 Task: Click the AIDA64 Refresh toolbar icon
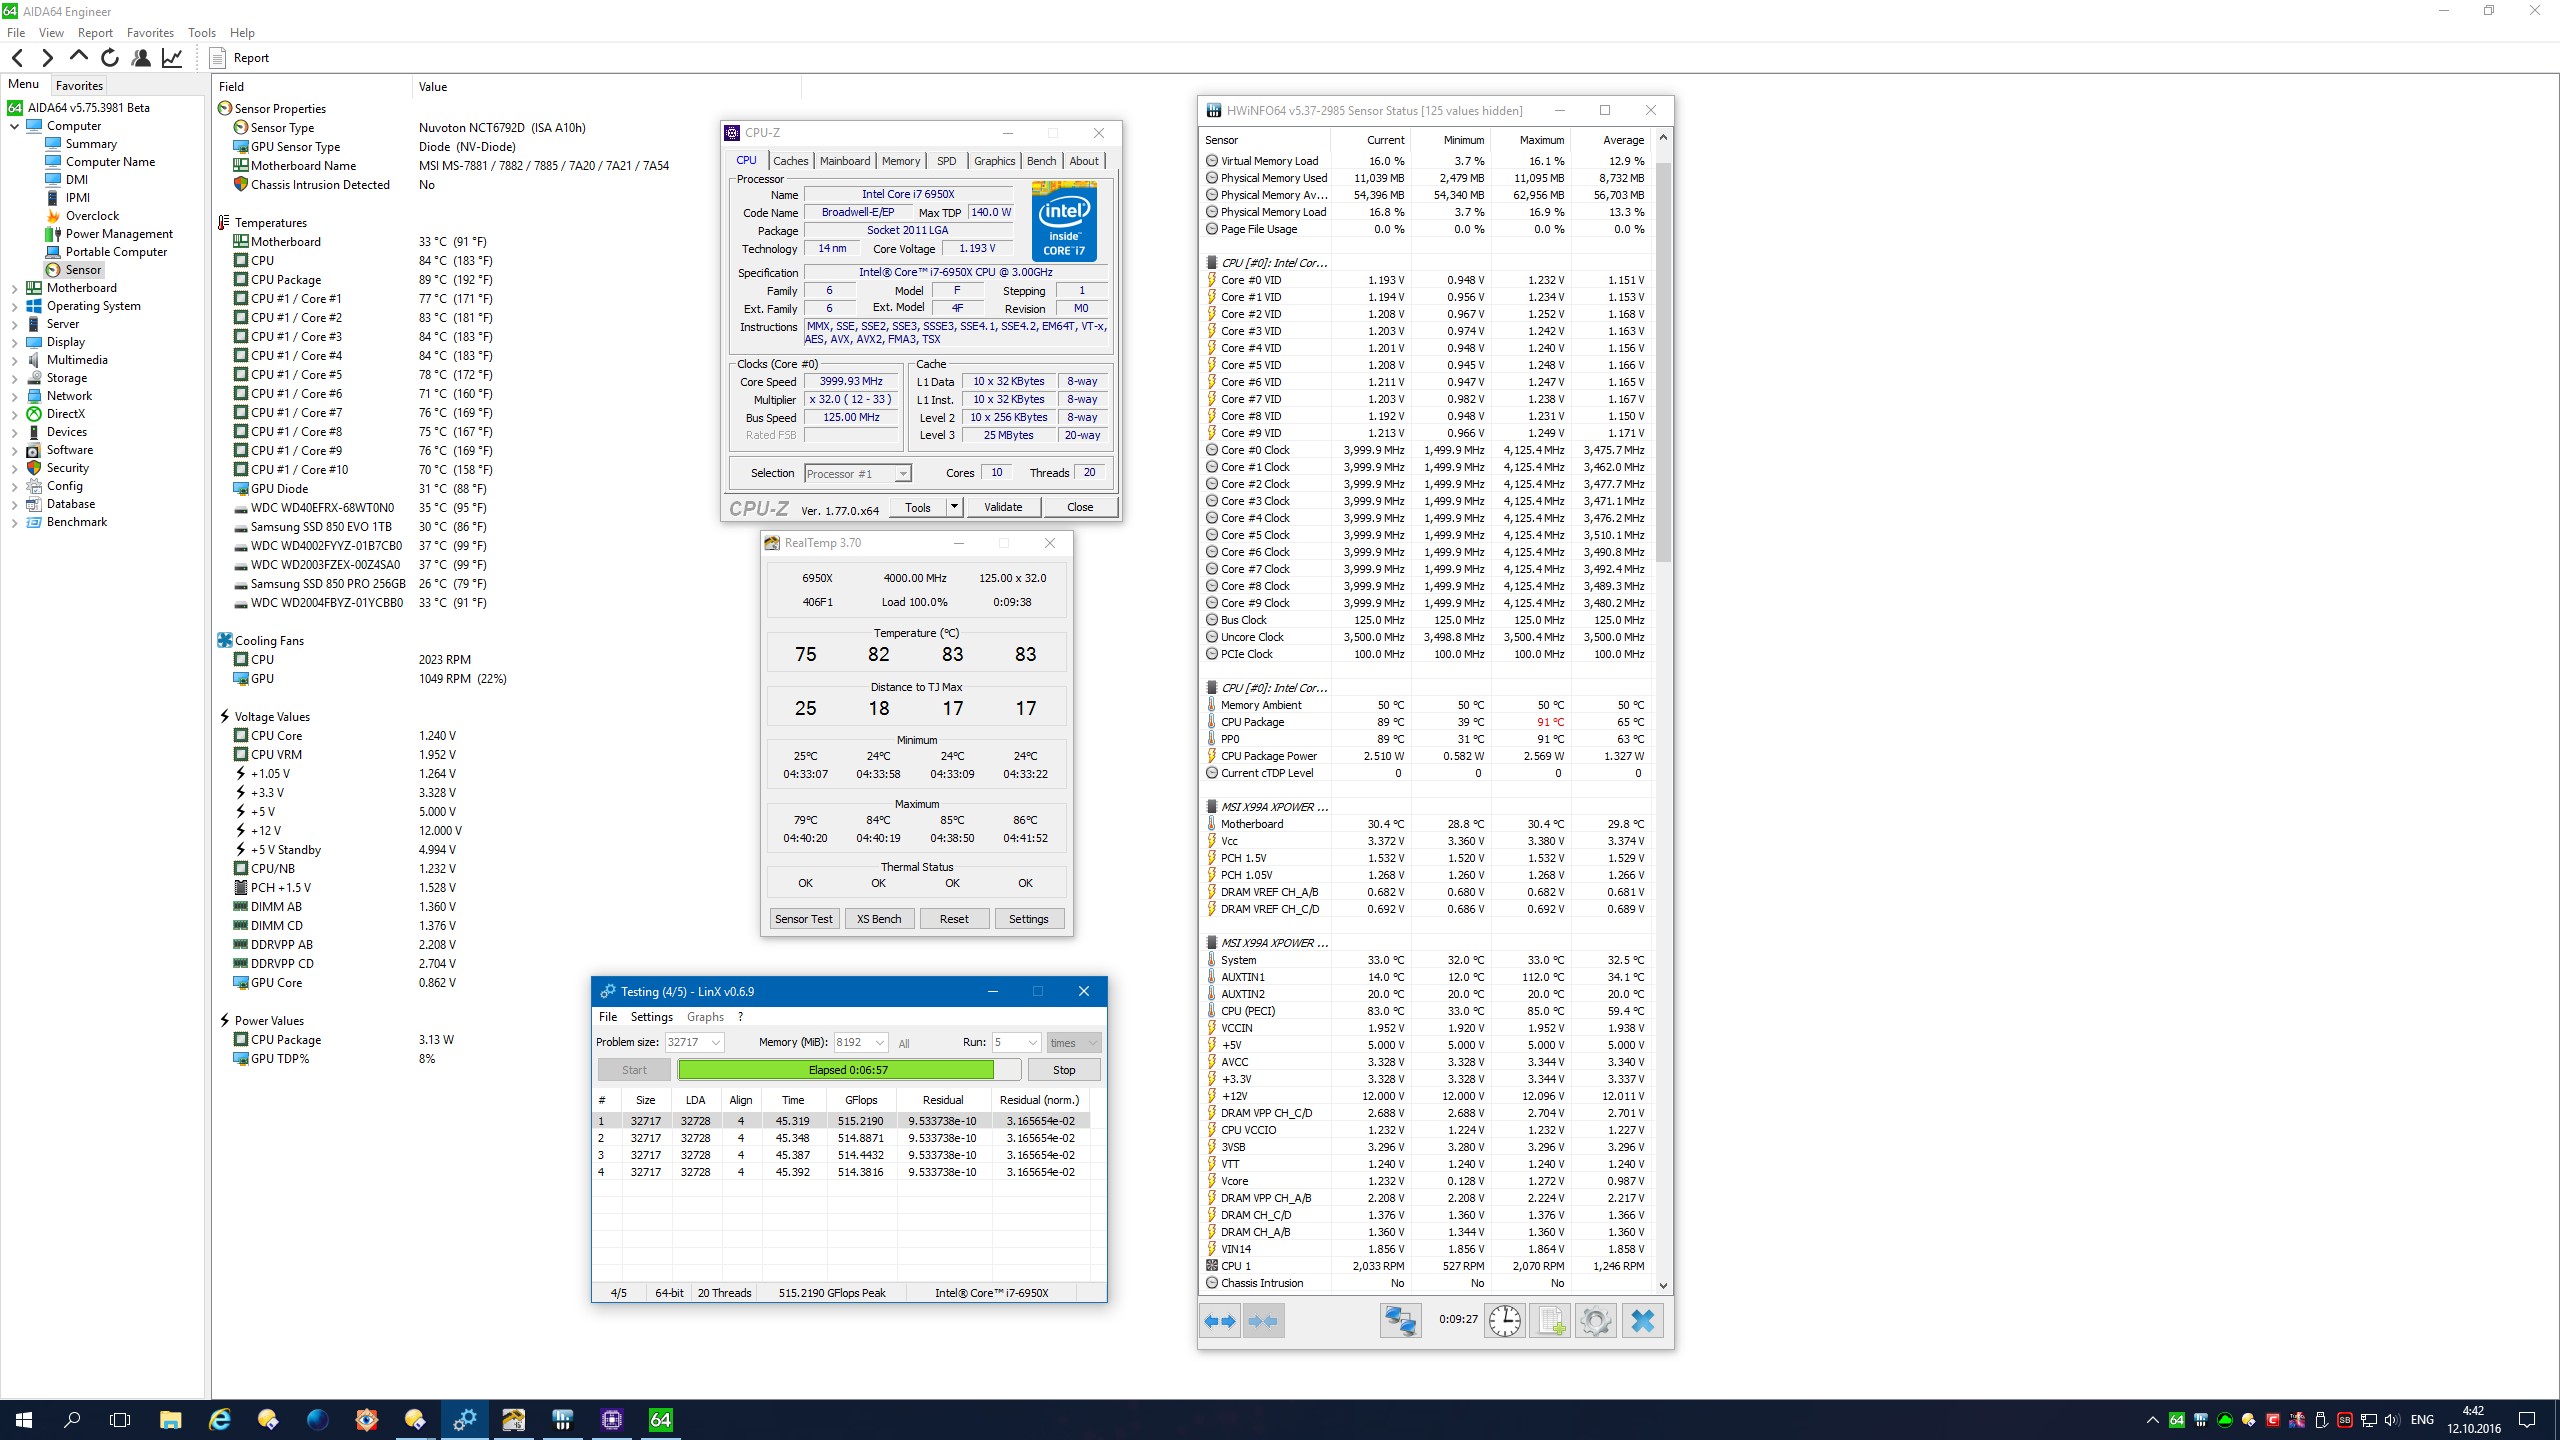click(x=110, y=58)
